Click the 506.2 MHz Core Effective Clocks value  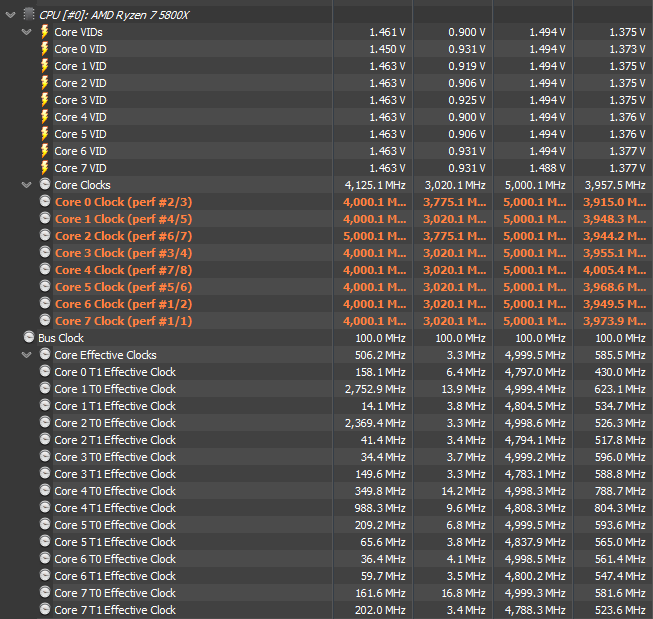380,355
